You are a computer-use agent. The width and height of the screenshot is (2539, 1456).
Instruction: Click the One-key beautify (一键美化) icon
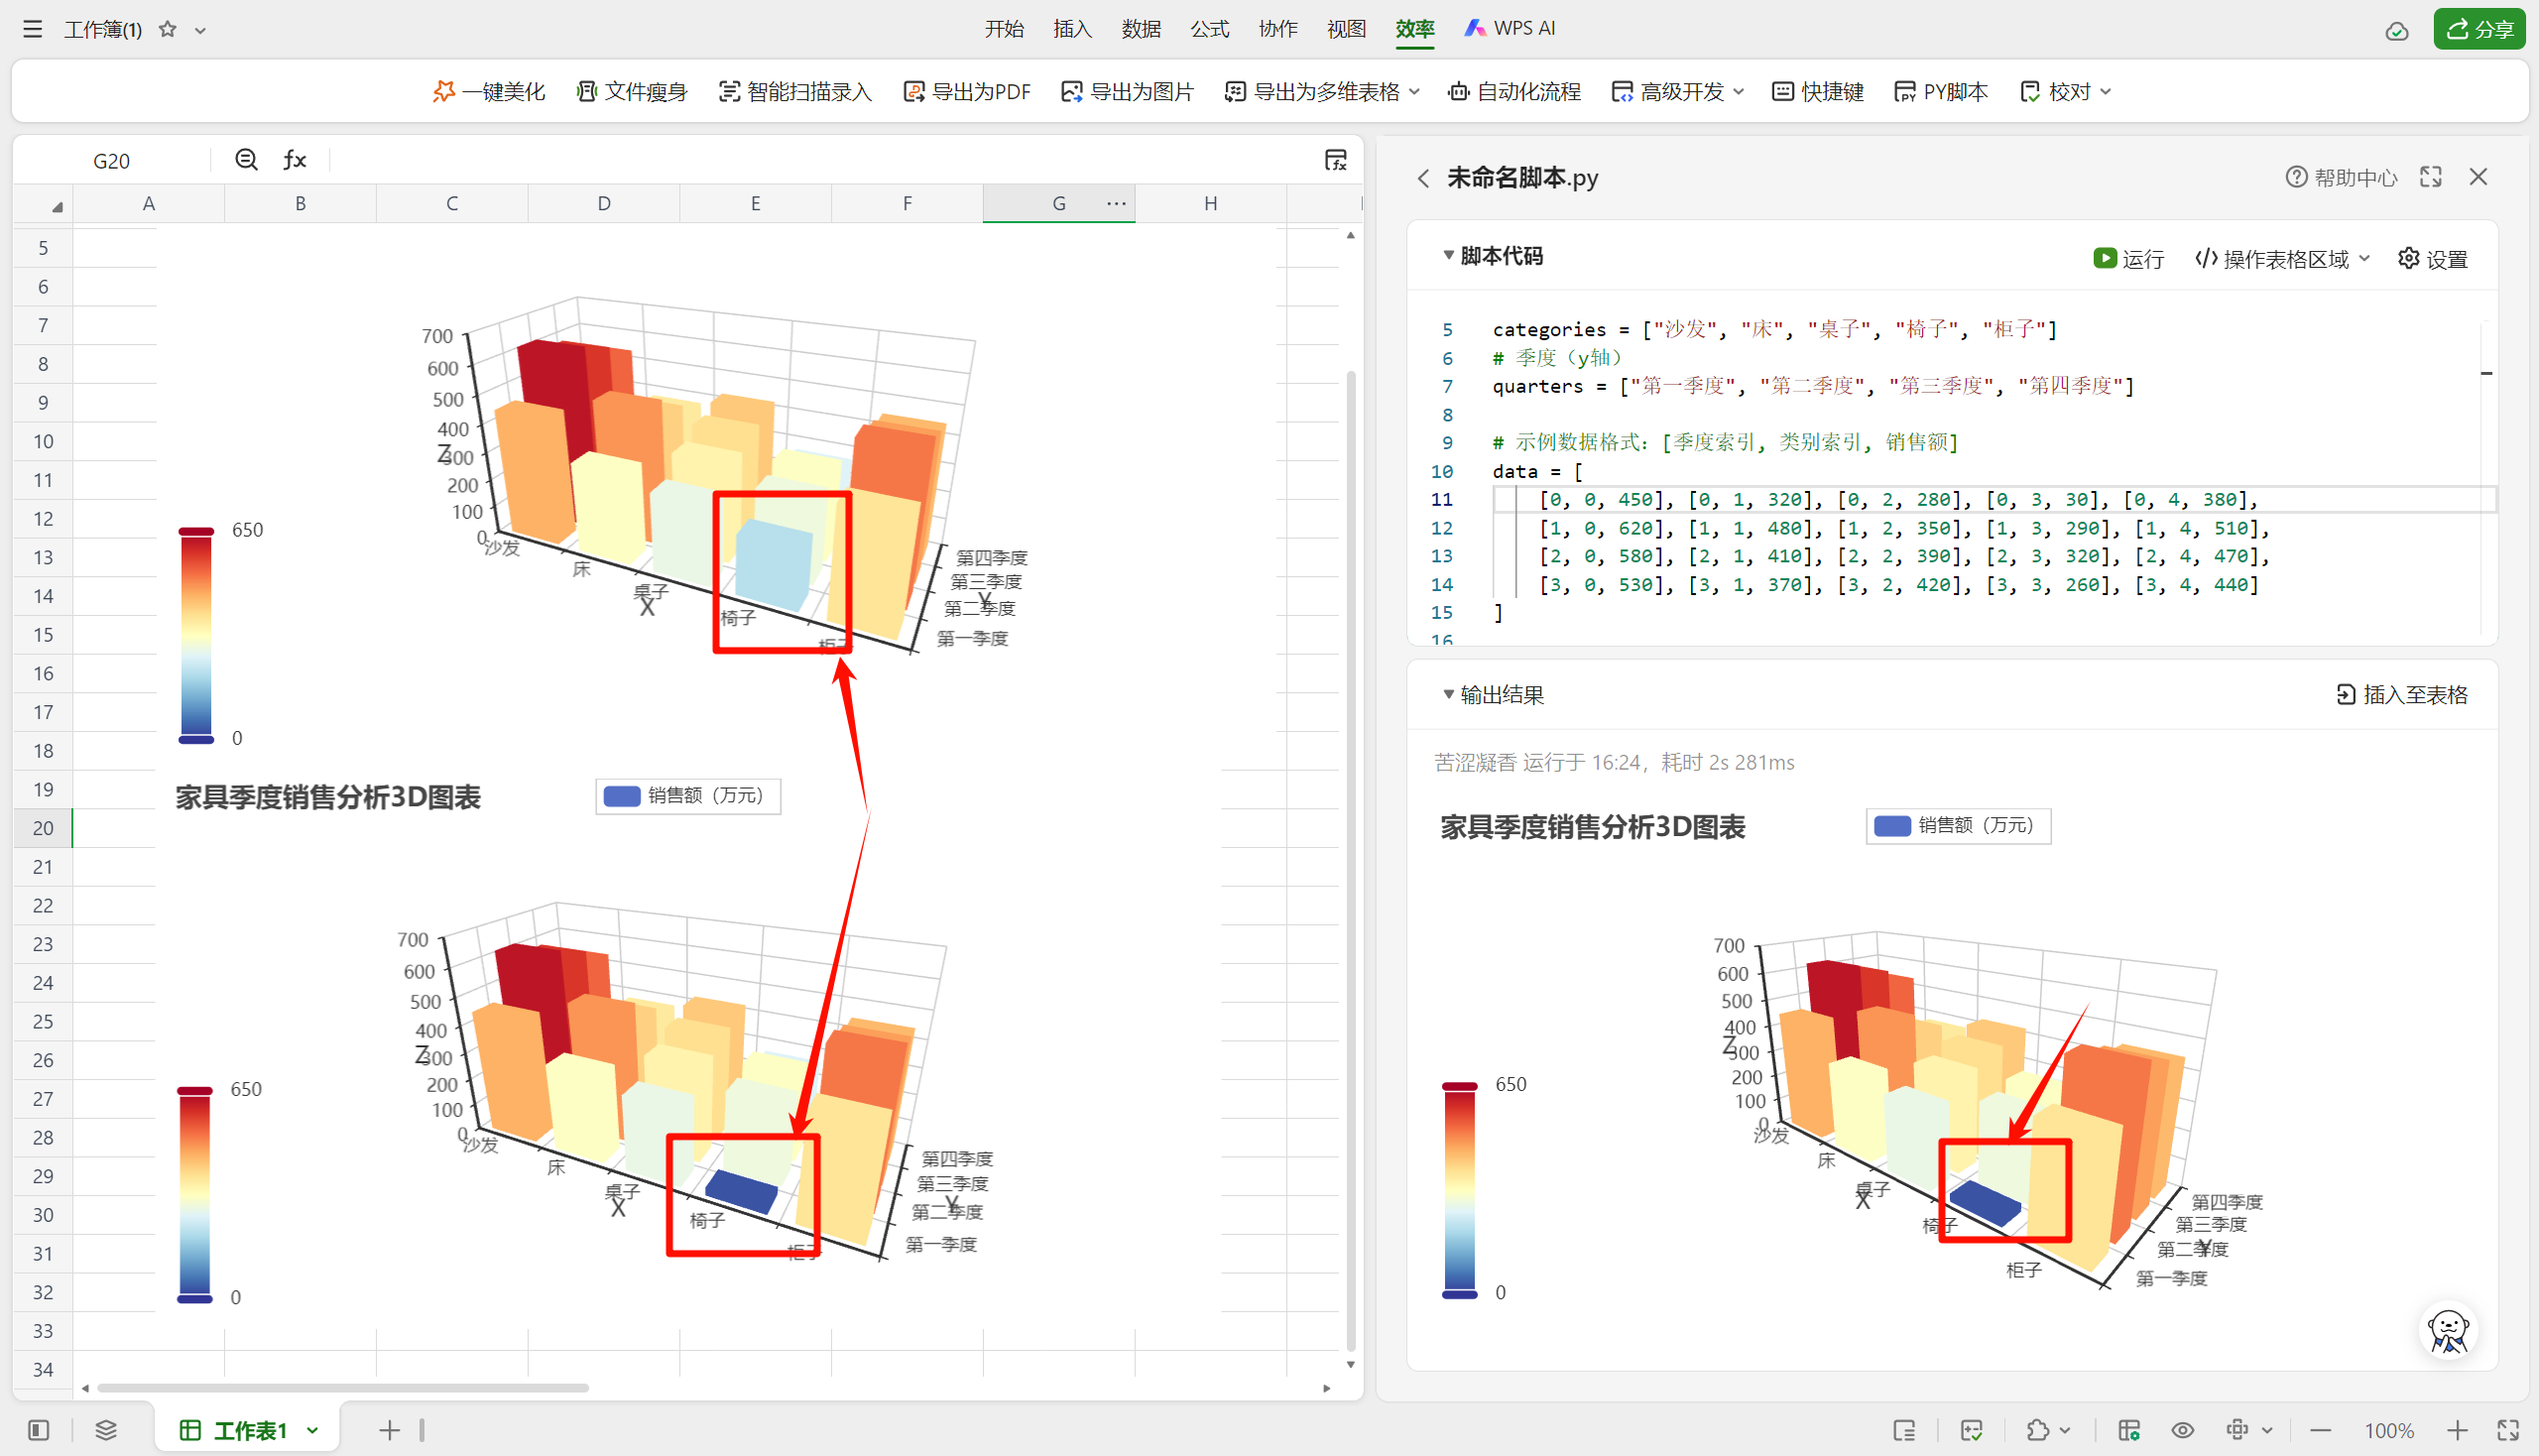[x=443, y=92]
